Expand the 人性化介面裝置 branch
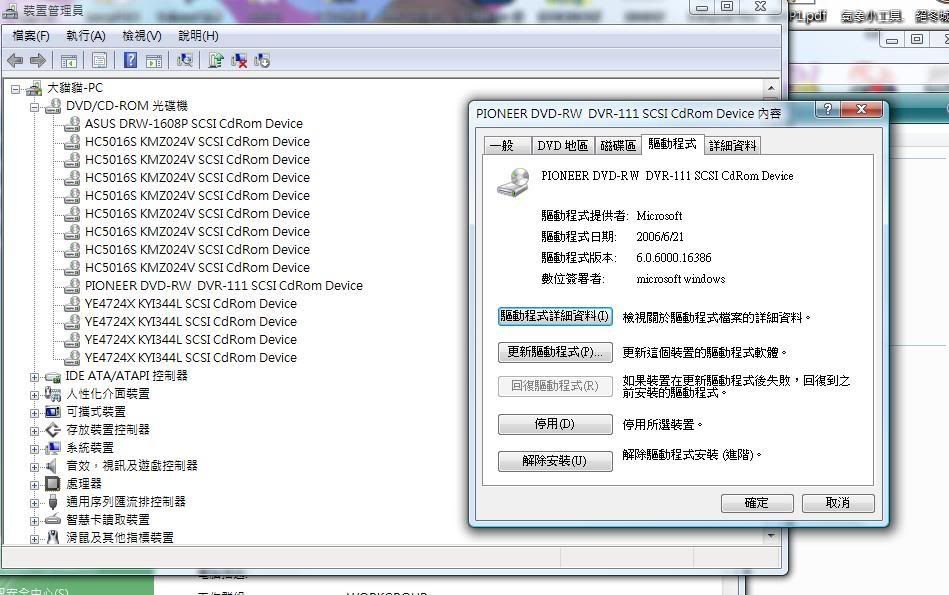 pos(34,395)
